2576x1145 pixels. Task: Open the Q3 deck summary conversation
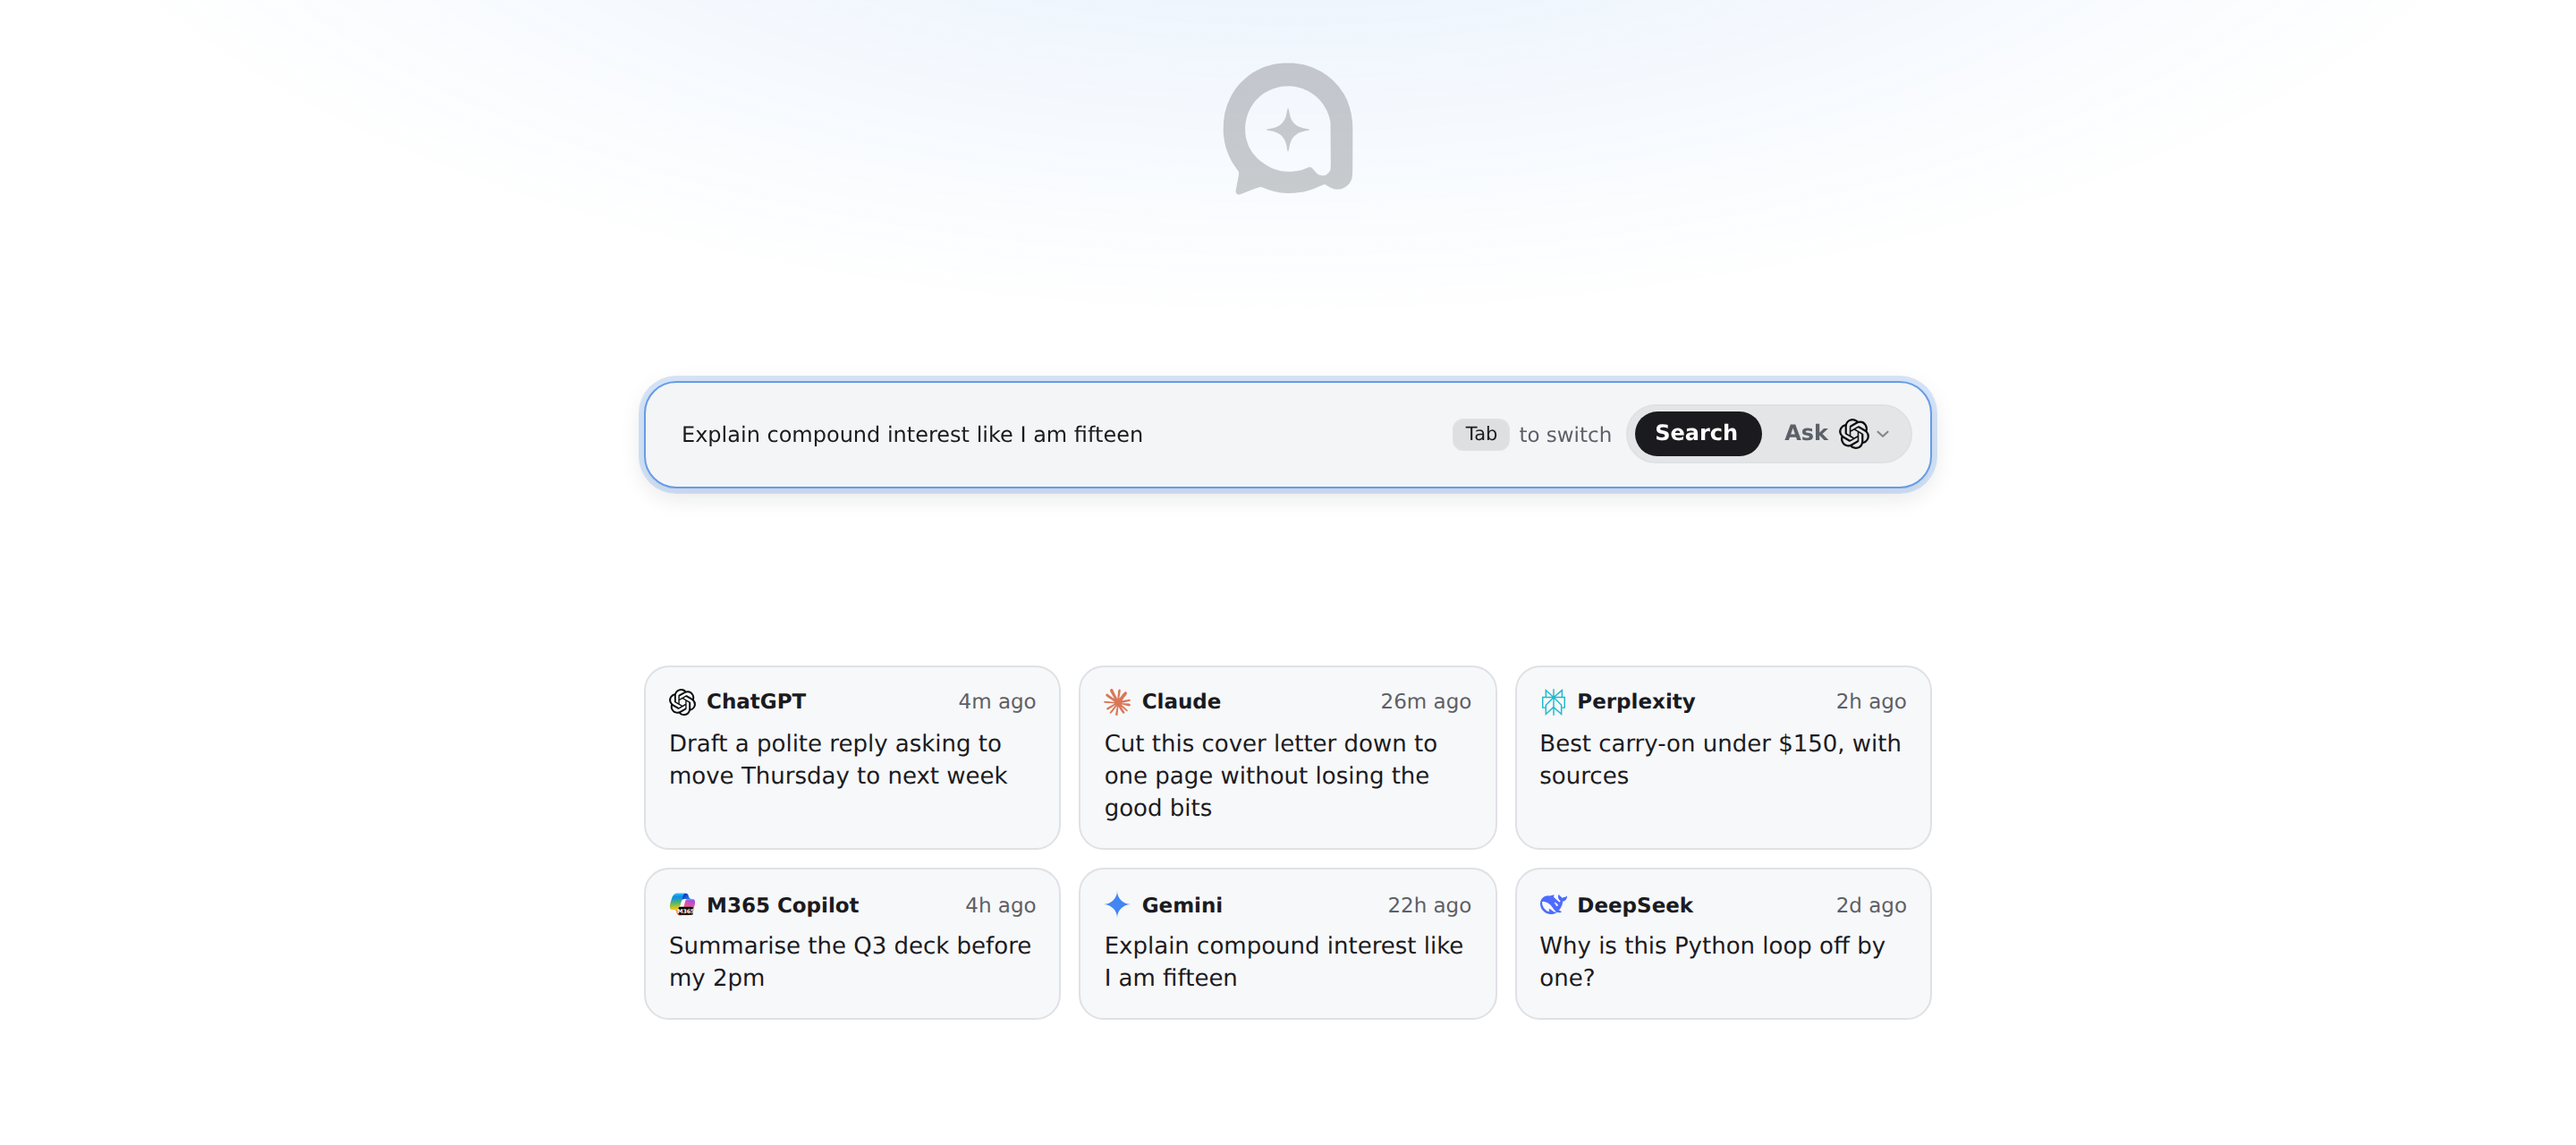852,944
